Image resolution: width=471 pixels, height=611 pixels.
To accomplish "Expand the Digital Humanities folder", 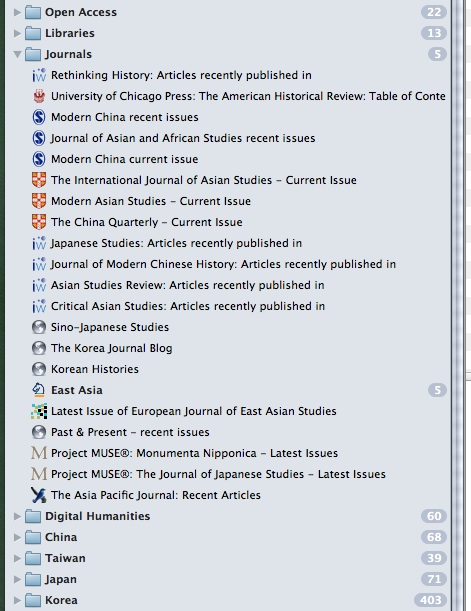I will click(x=17, y=516).
